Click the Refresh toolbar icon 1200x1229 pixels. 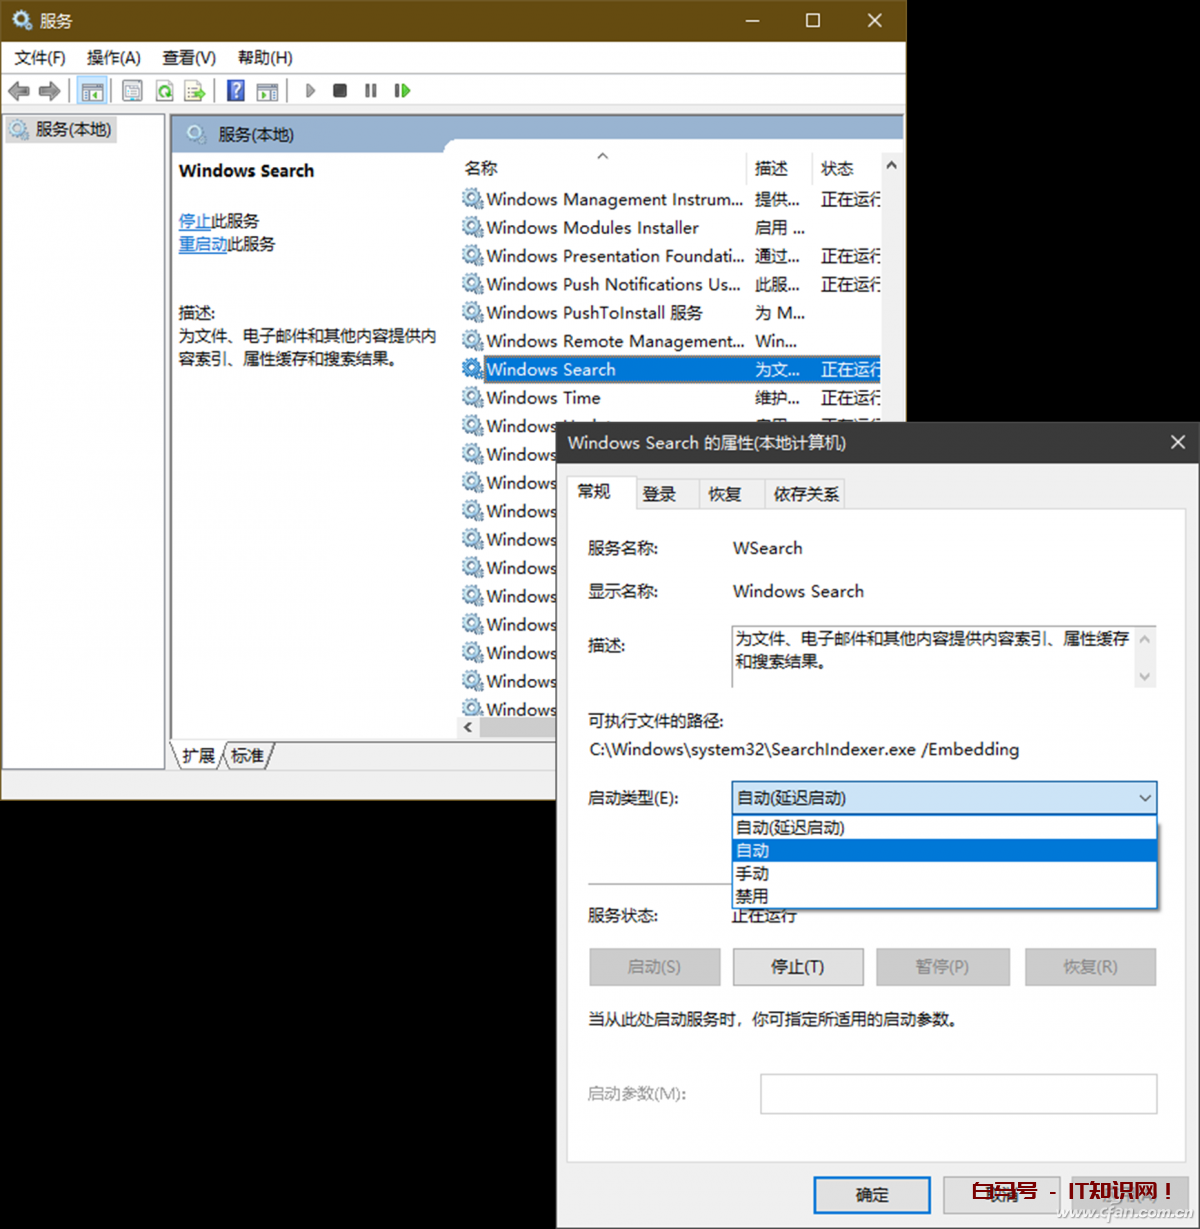[164, 91]
